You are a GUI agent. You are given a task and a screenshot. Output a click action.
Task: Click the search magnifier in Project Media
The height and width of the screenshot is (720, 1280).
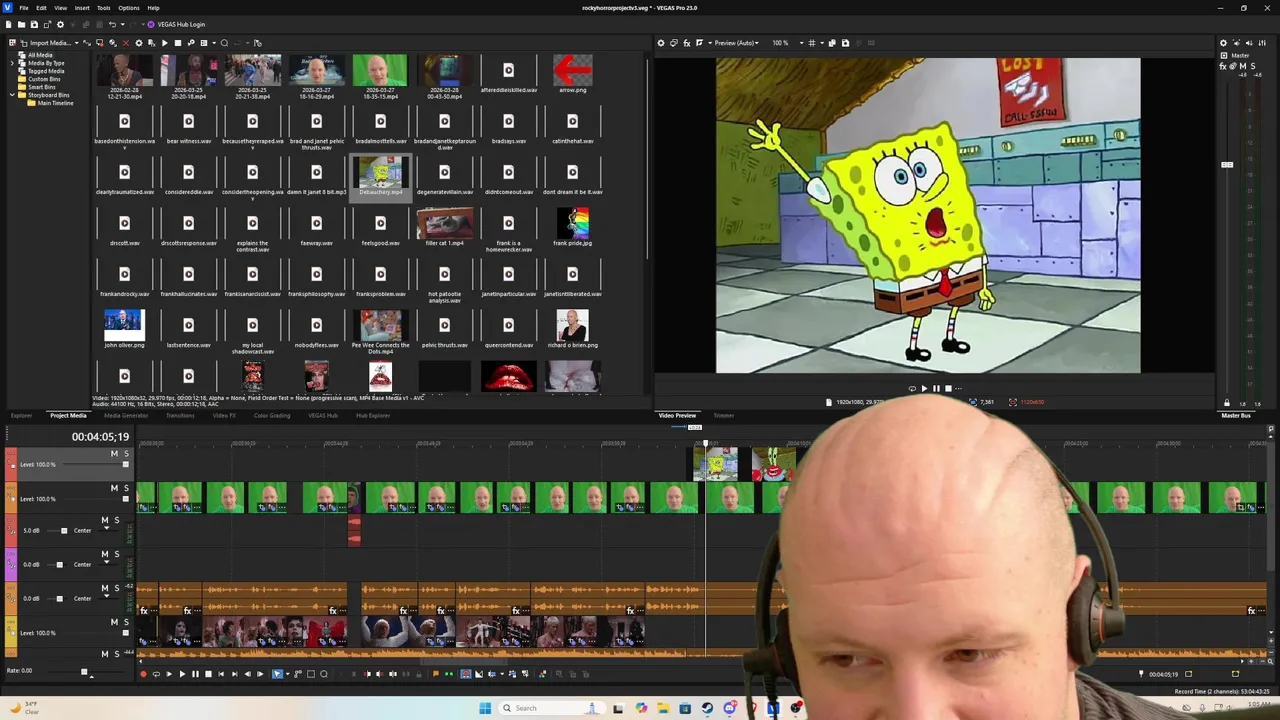pyautogui.click(x=224, y=43)
